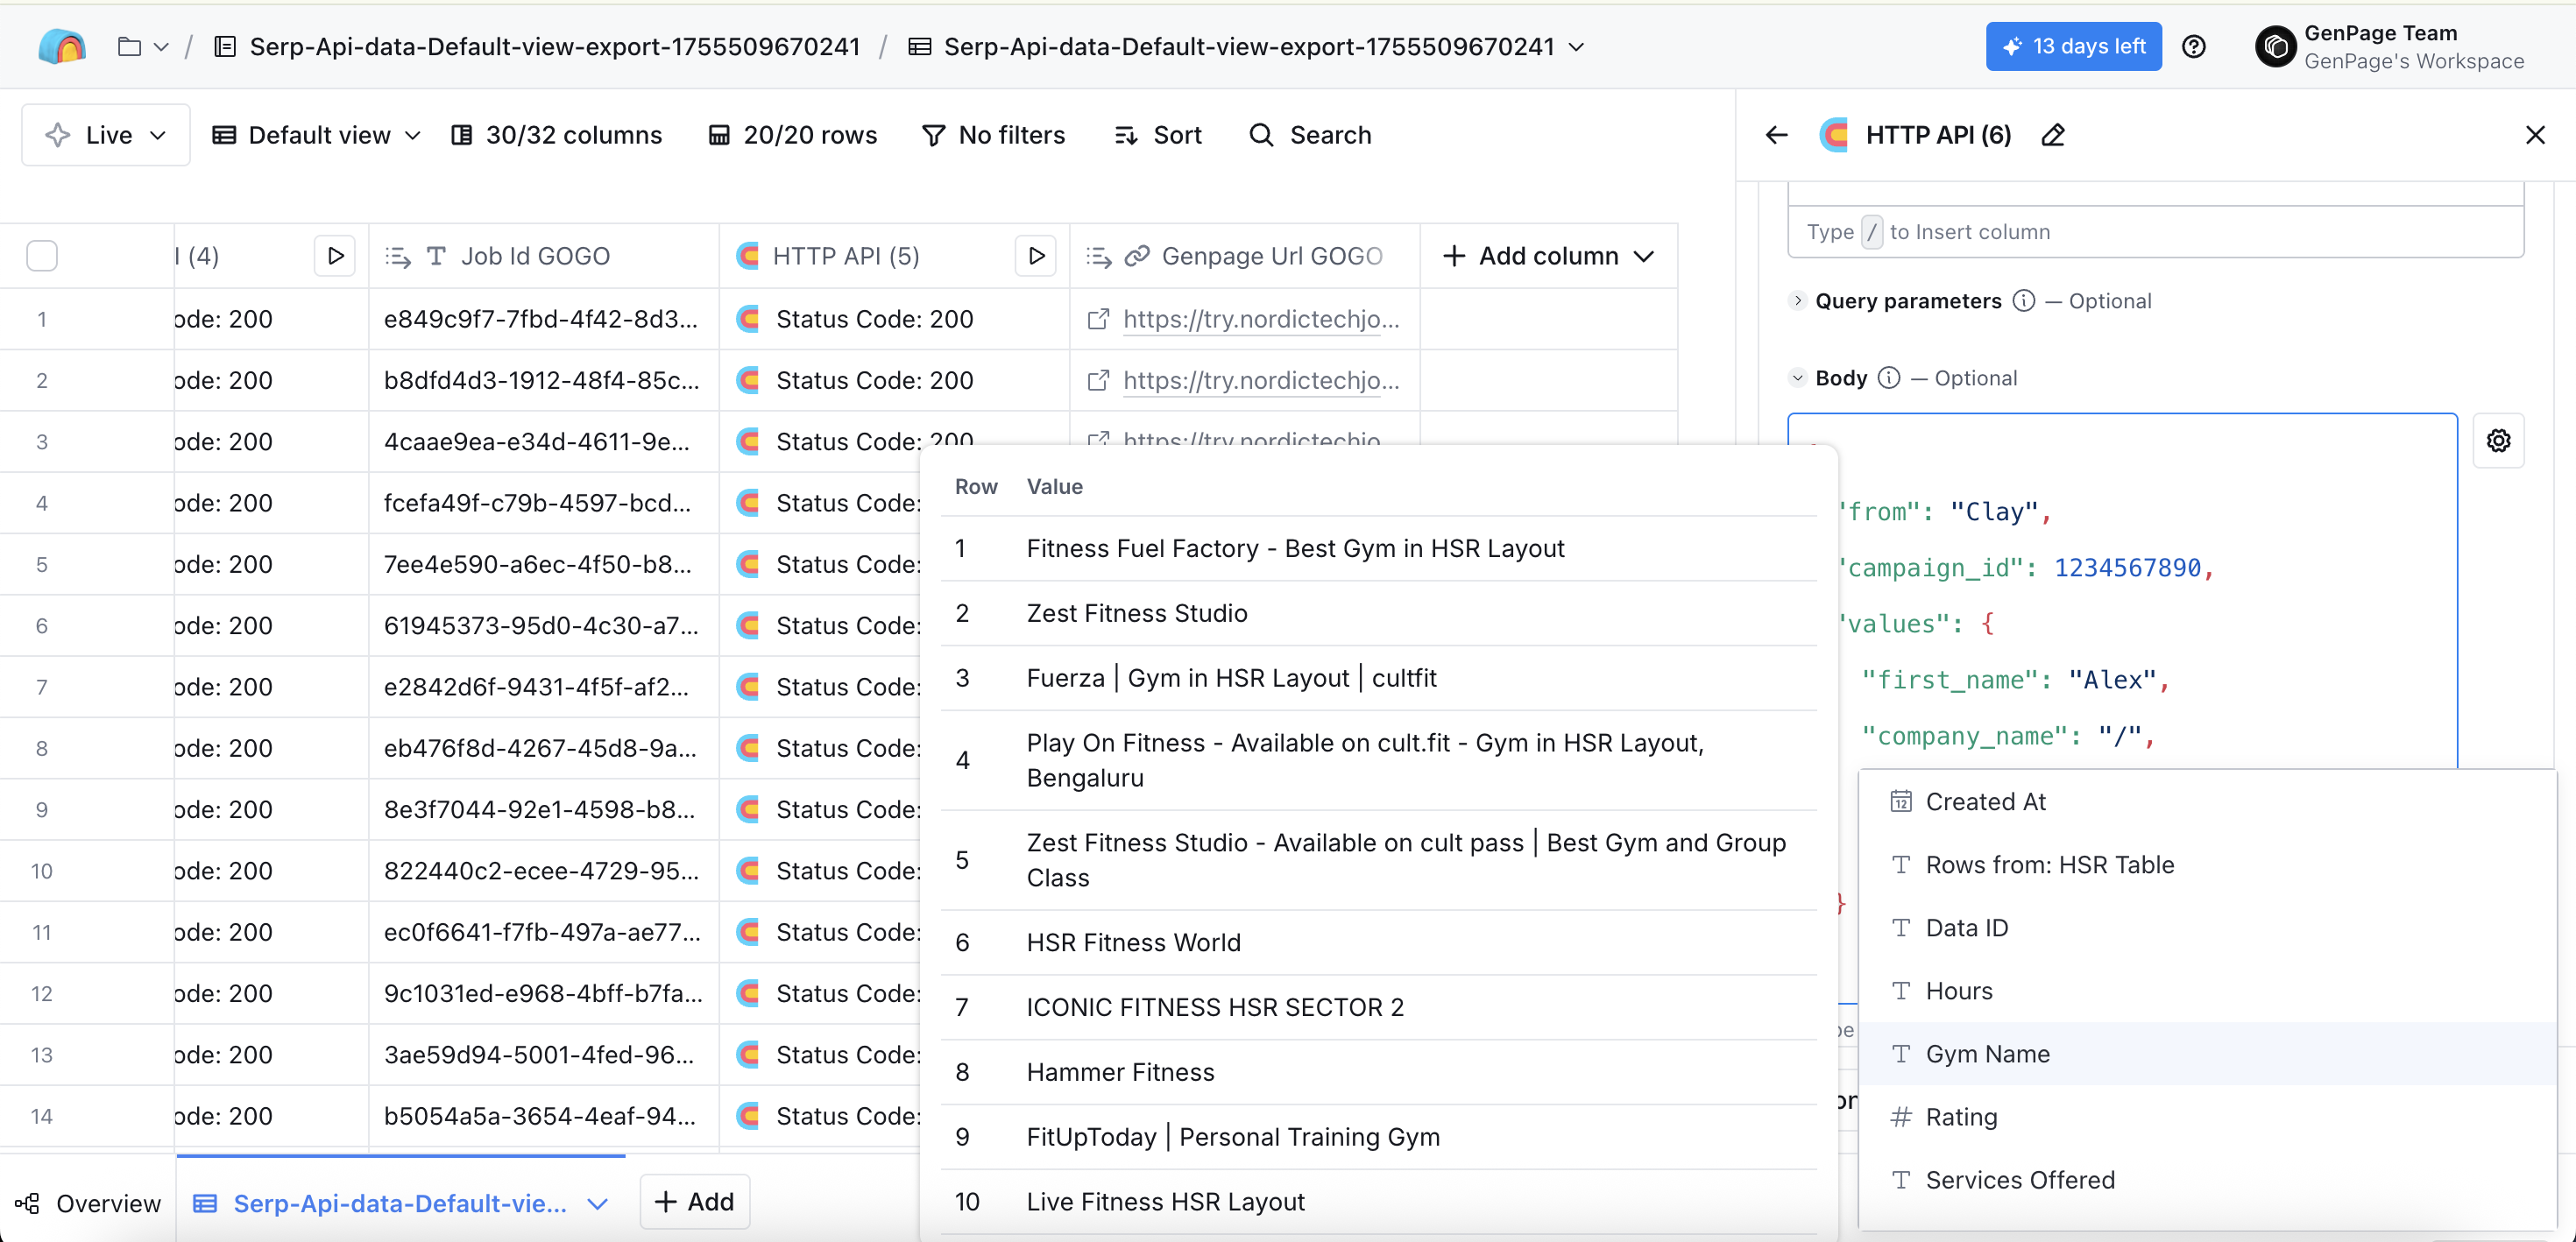Select the Job Id GOGO column header

coord(543,256)
